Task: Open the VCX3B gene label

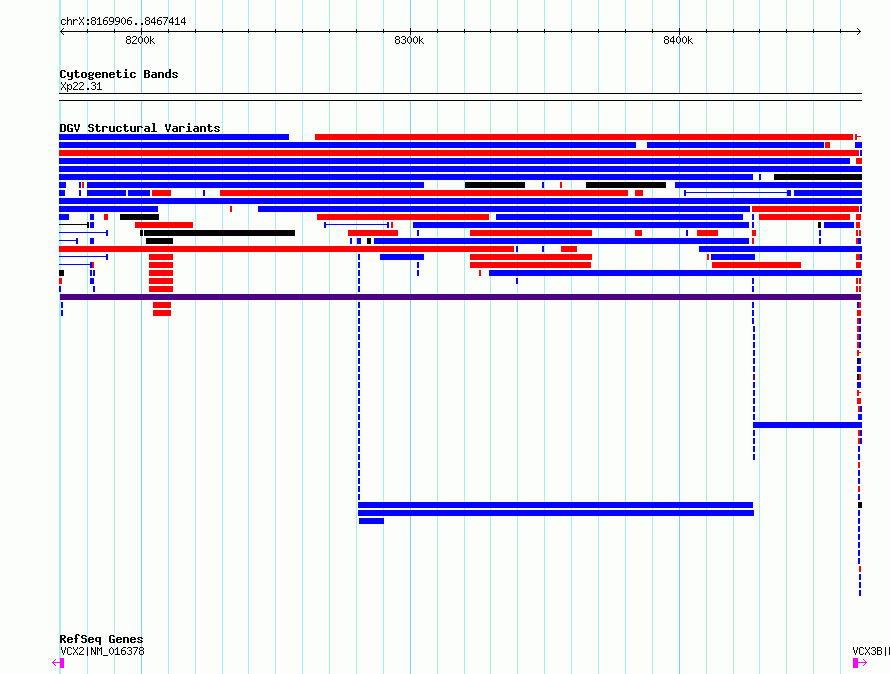Action: click(871, 651)
